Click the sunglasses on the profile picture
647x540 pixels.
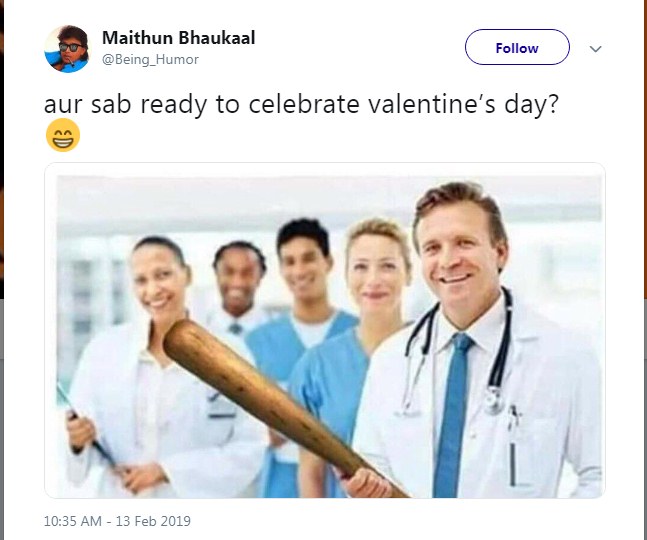click(x=70, y=47)
